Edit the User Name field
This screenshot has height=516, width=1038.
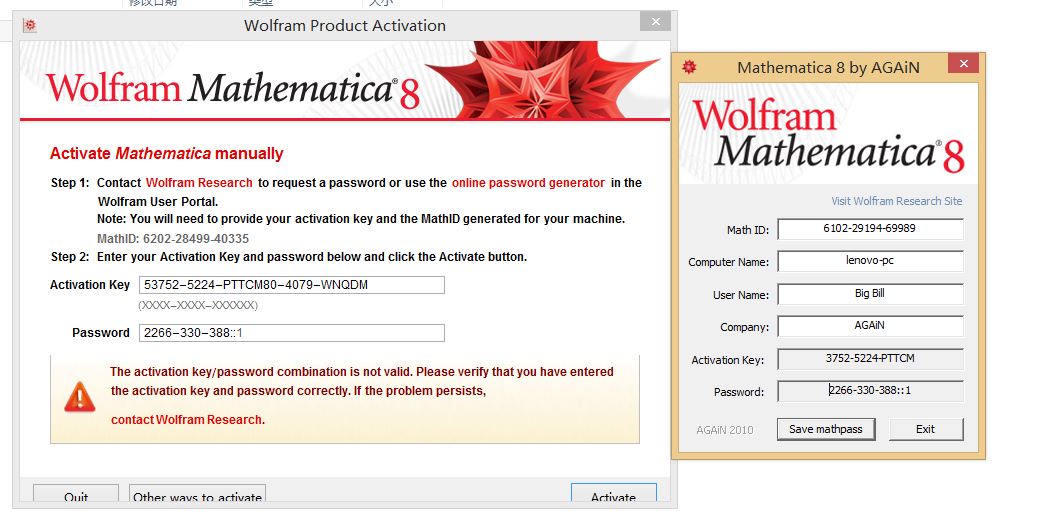coord(870,294)
